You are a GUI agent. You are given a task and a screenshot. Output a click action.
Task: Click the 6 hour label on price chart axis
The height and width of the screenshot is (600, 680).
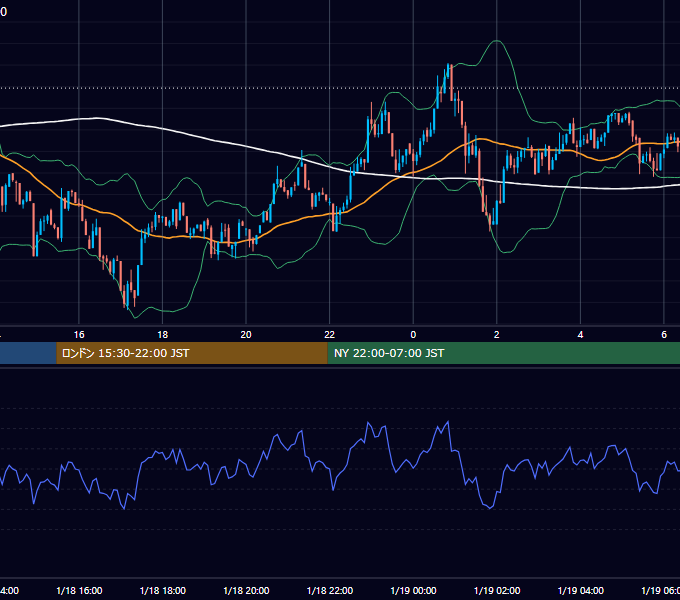(x=664, y=335)
